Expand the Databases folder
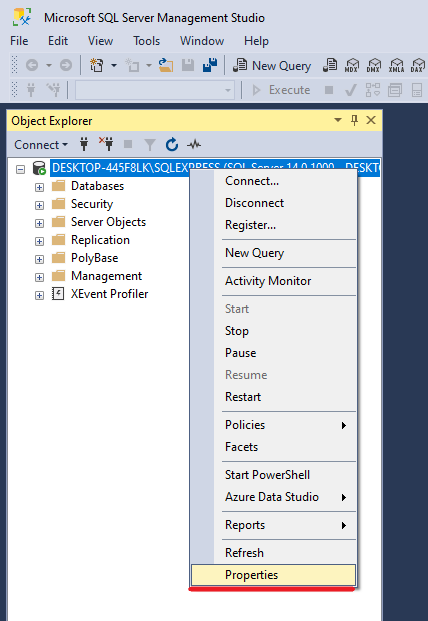Image resolution: width=428 pixels, height=621 pixels. click(39, 187)
